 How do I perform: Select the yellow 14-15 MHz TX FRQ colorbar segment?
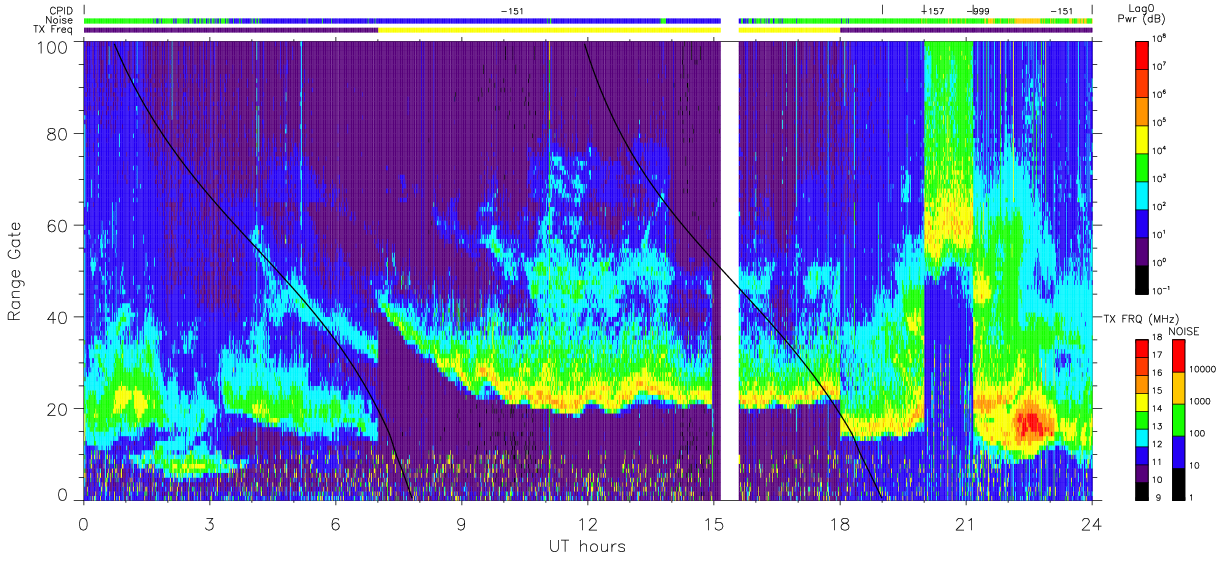coord(1142,401)
